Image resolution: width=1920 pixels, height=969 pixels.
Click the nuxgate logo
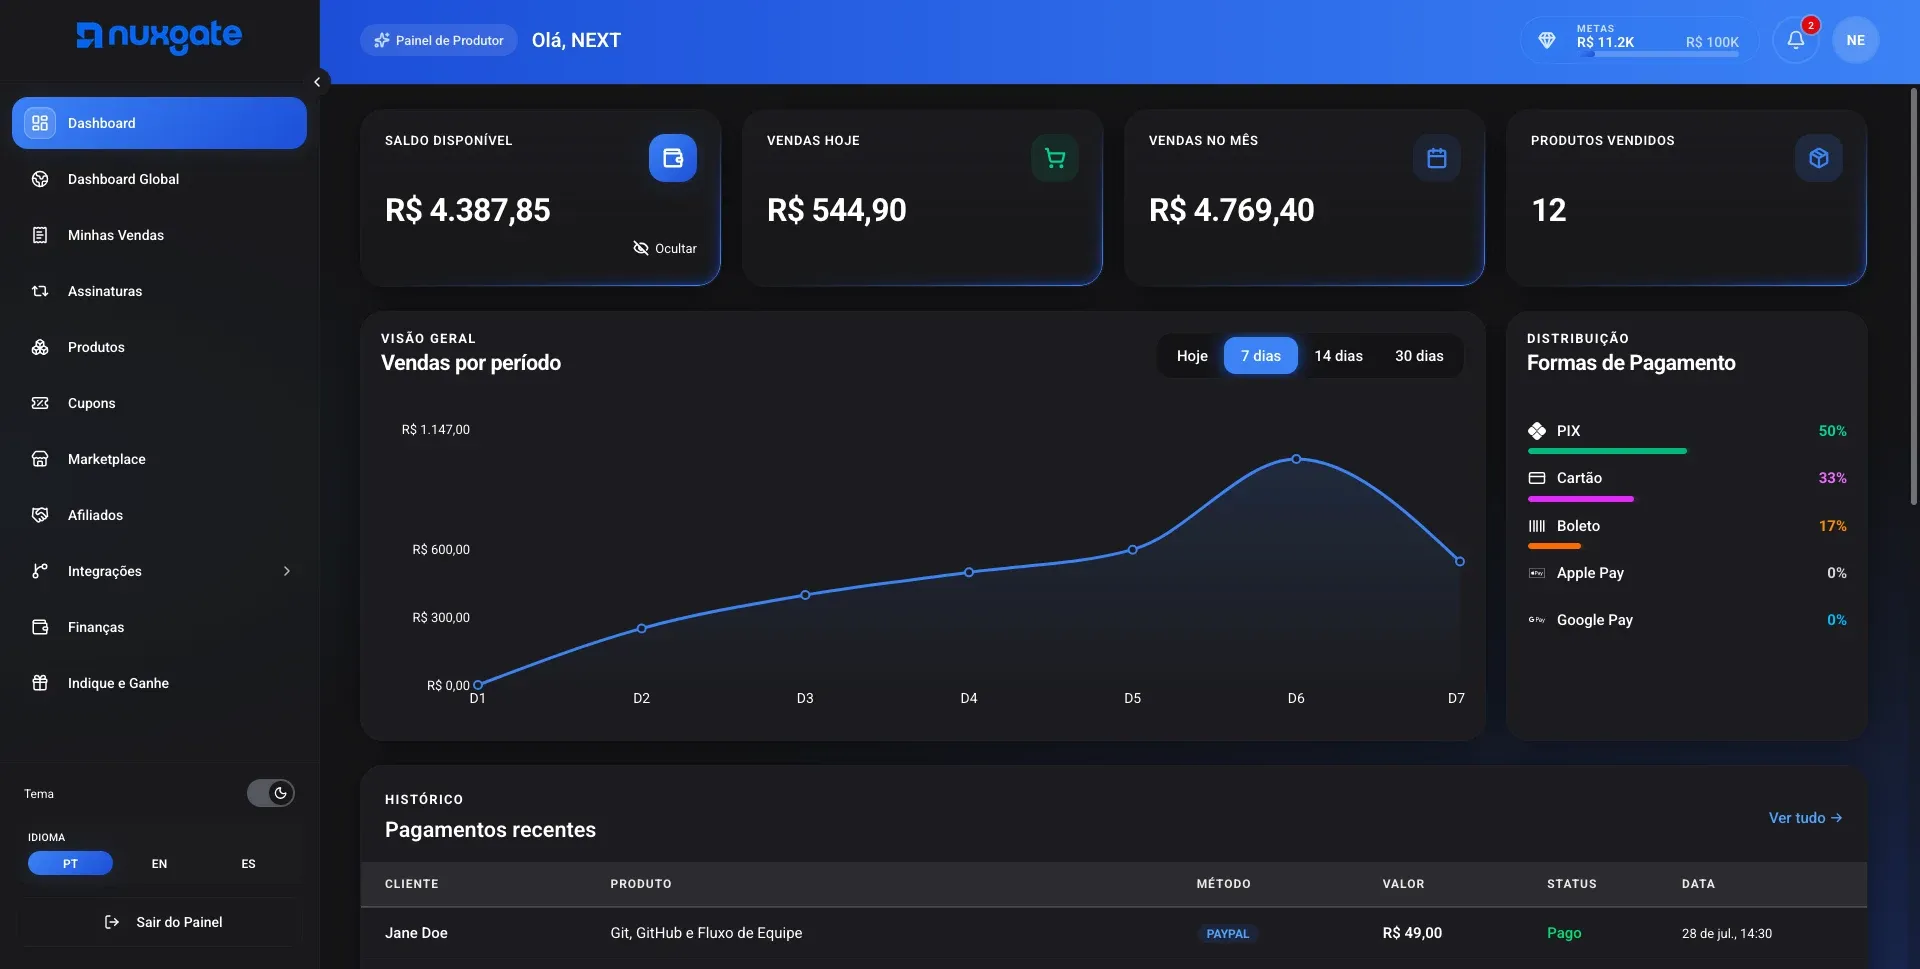[x=159, y=37]
